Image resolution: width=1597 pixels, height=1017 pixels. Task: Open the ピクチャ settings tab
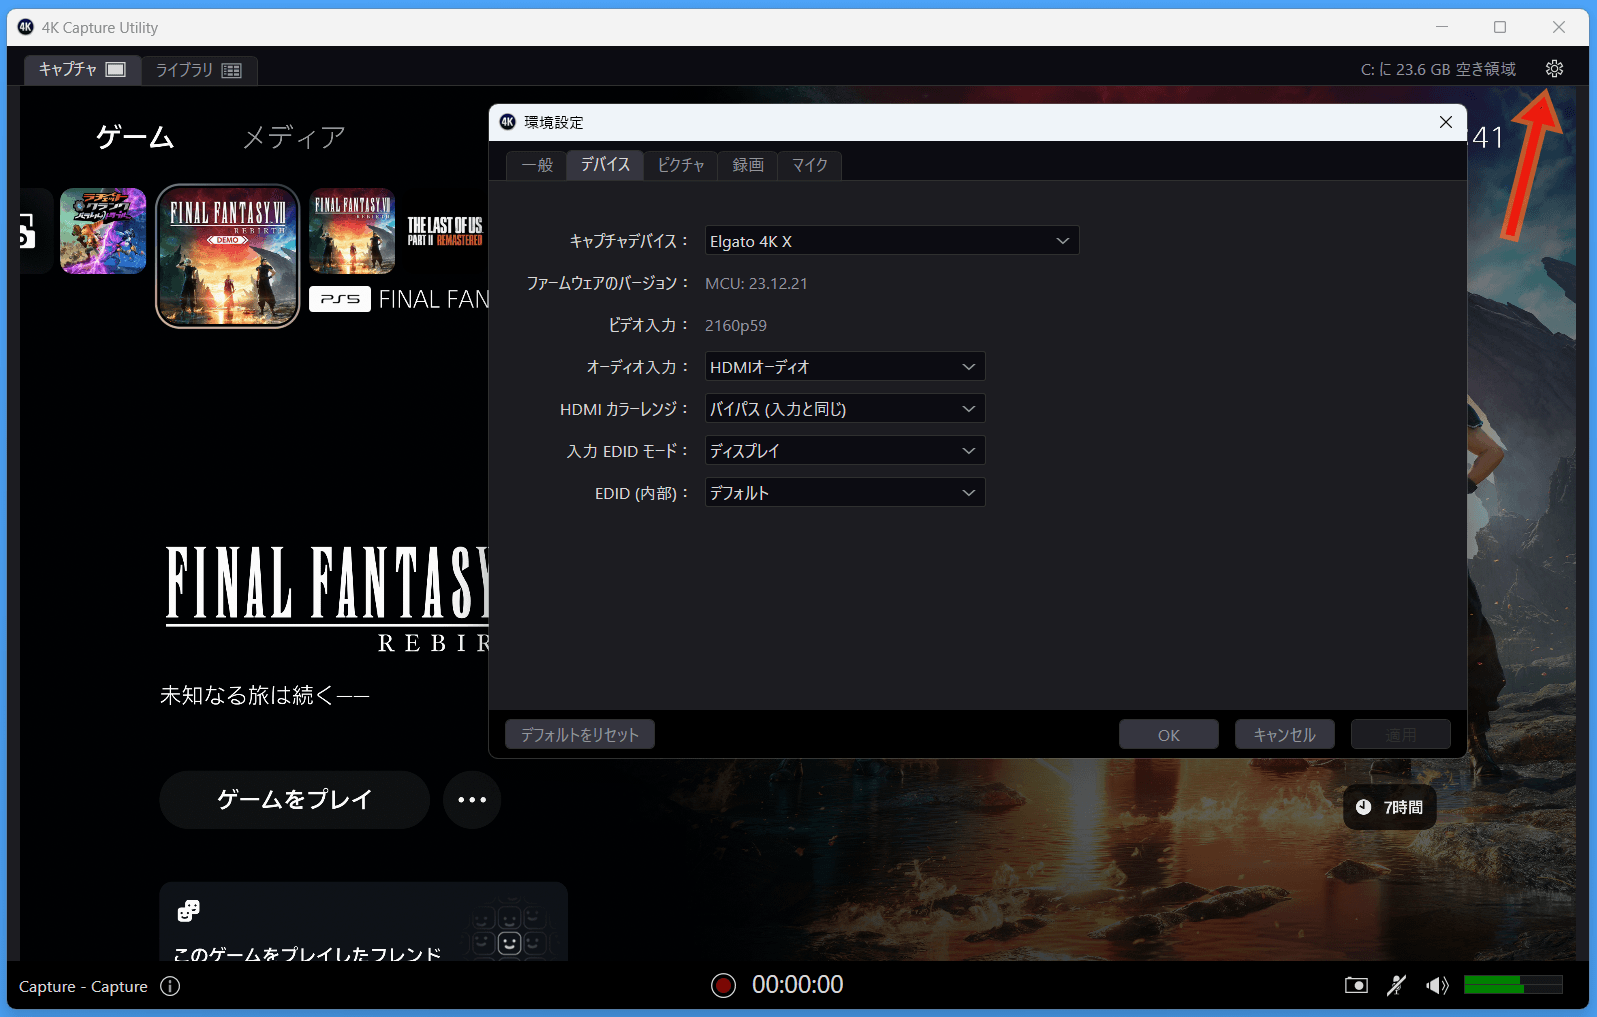tap(681, 165)
